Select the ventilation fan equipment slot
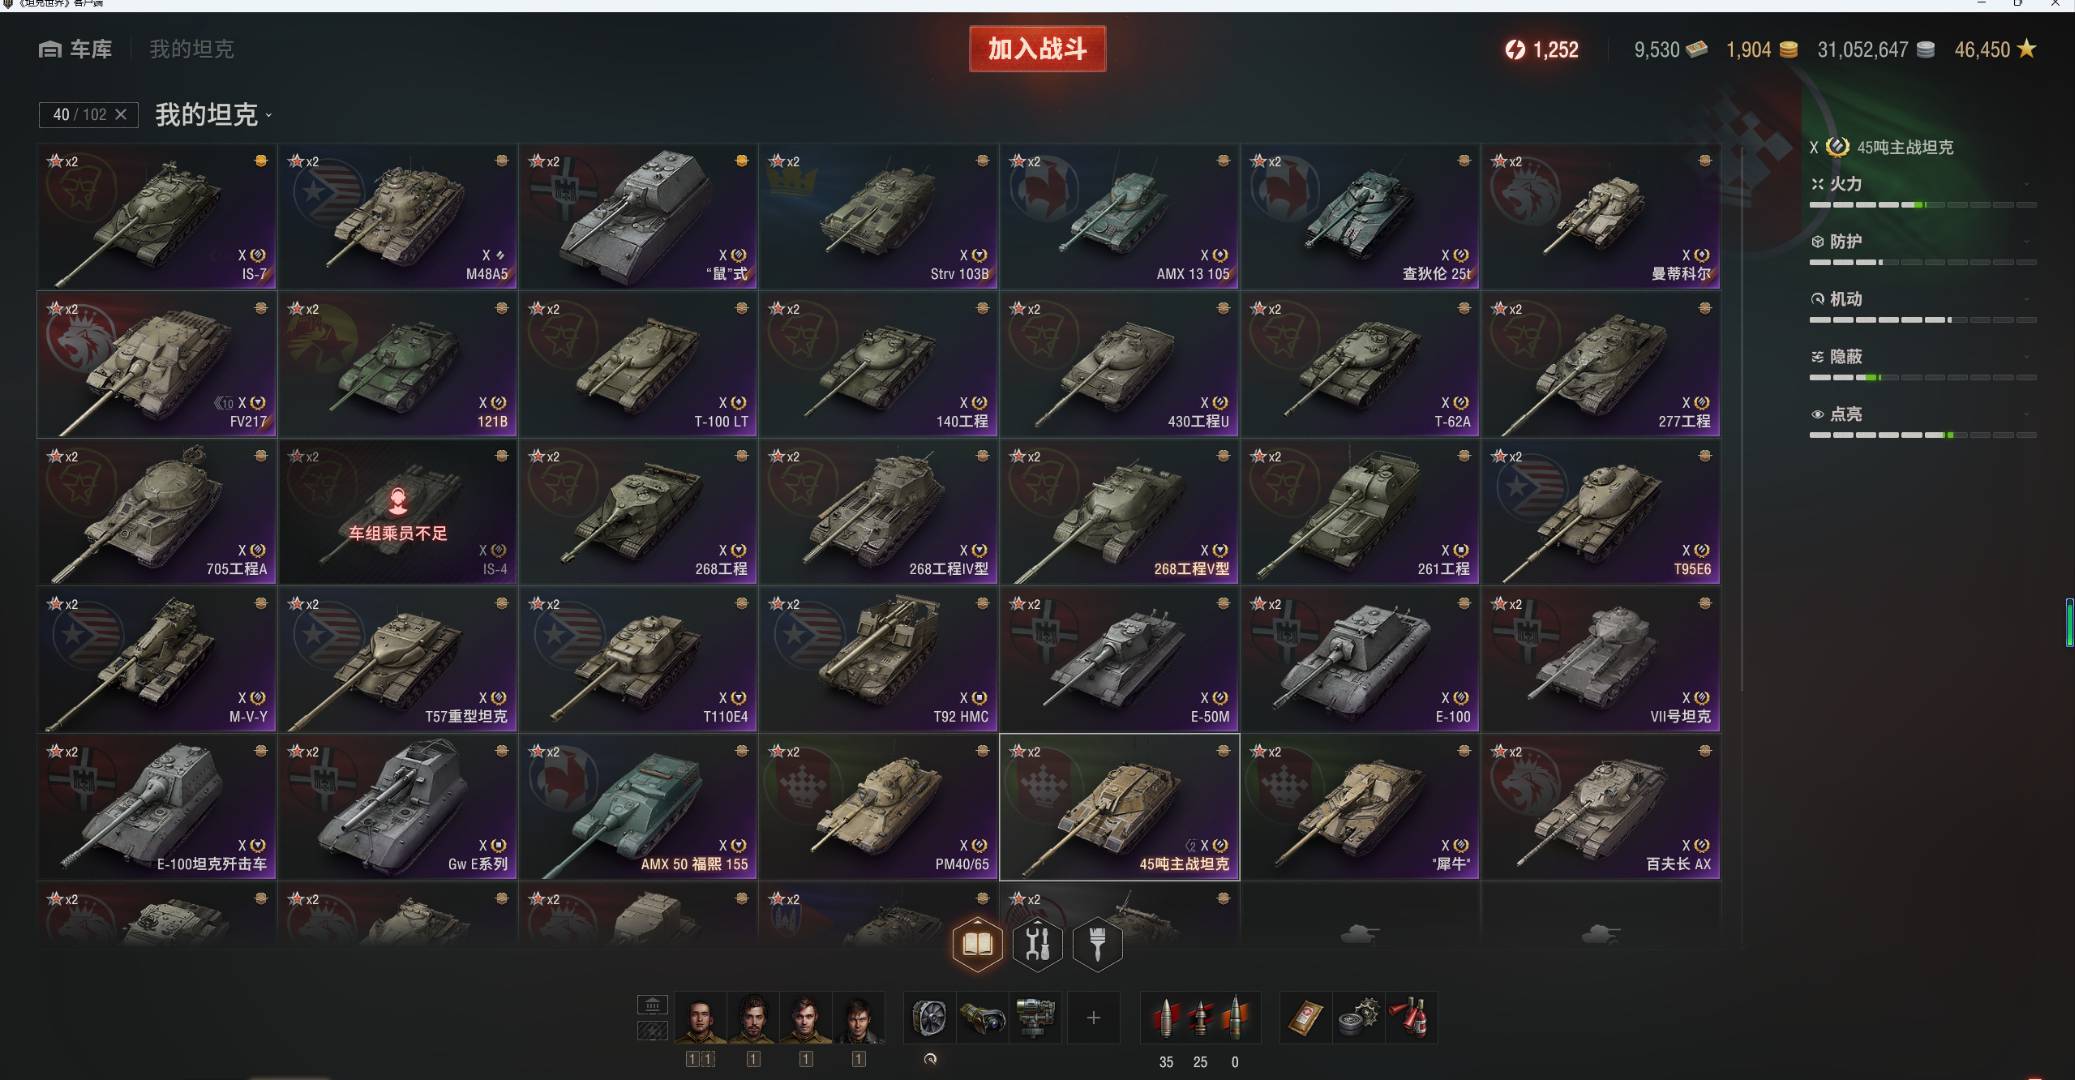This screenshot has width=2075, height=1080. tap(930, 1018)
